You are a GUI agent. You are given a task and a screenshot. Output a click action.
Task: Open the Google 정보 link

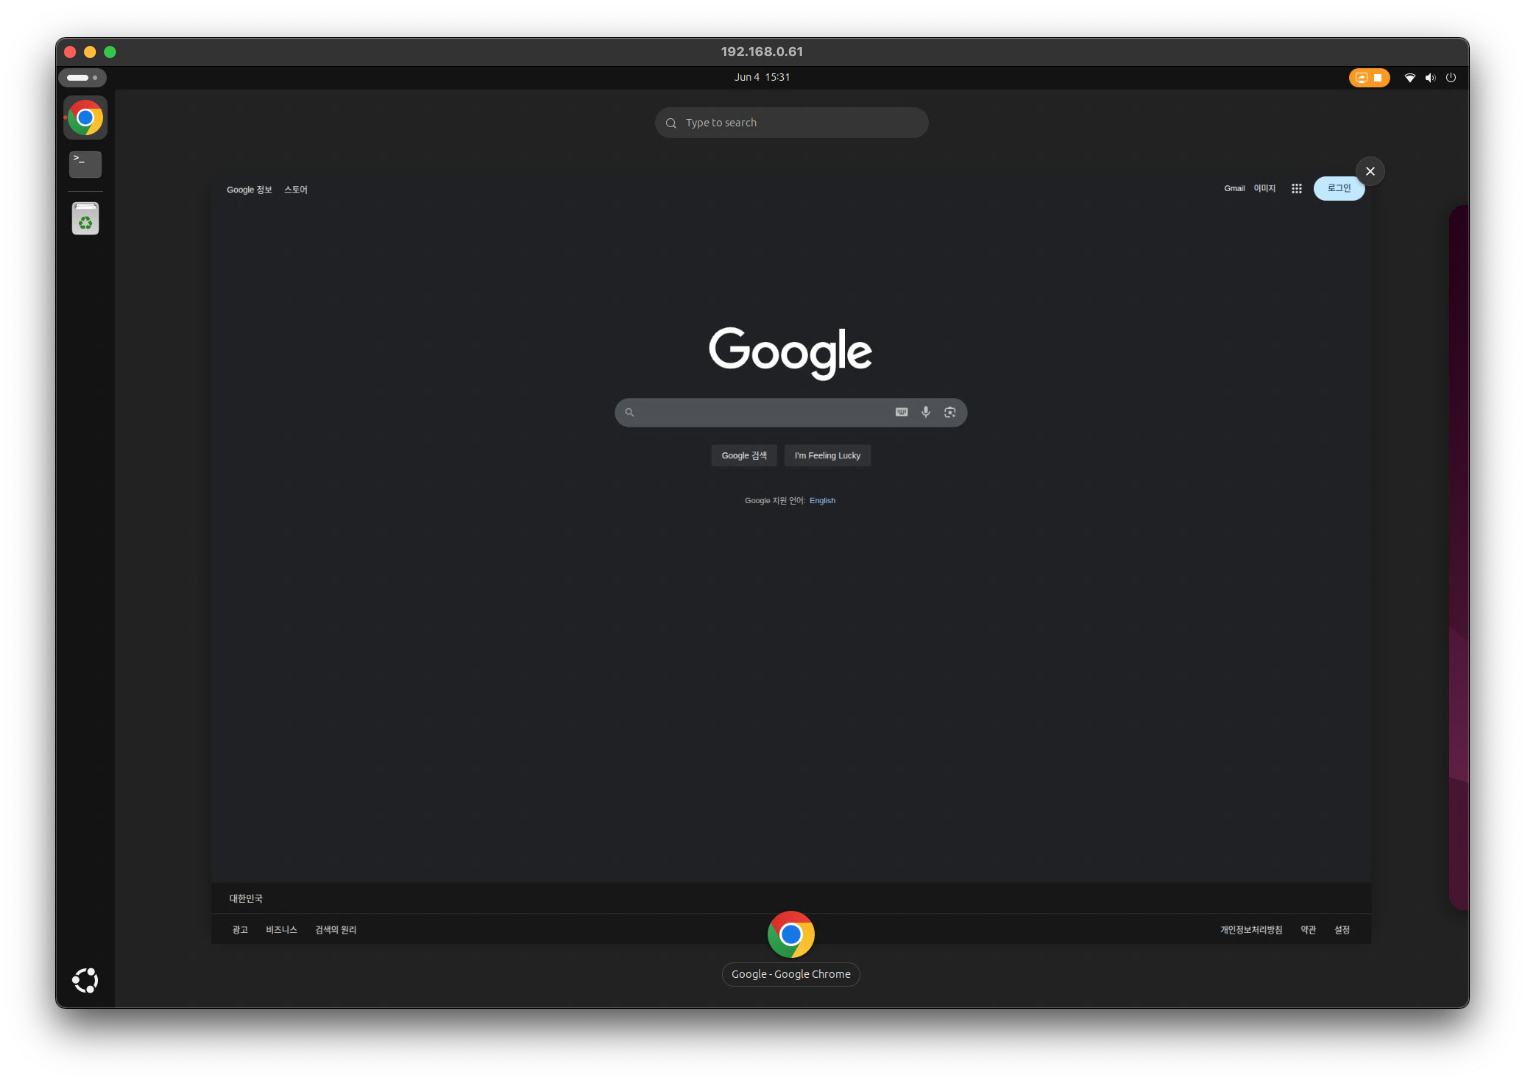(x=249, y=189)
